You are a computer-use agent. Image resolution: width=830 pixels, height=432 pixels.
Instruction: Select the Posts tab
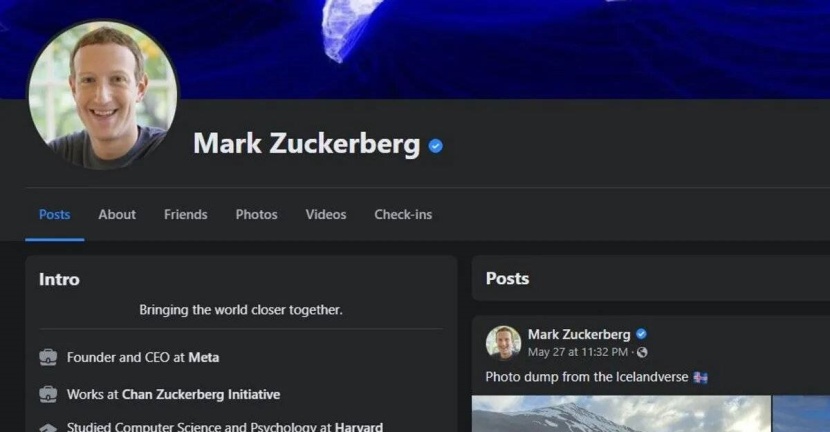pos(55,214)
